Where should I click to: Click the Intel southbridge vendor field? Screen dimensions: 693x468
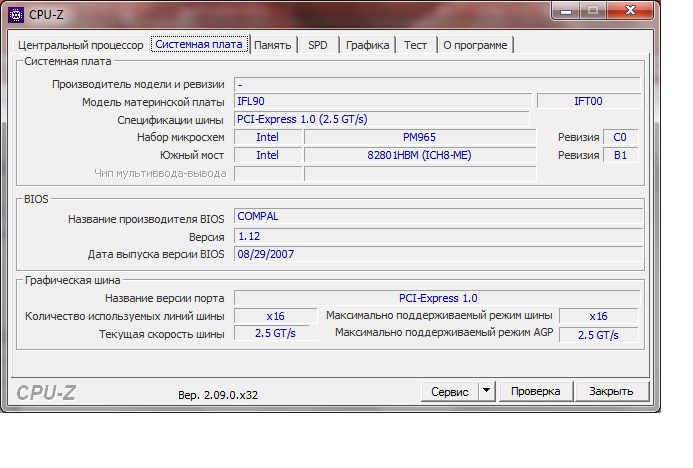tap(268, 156)
